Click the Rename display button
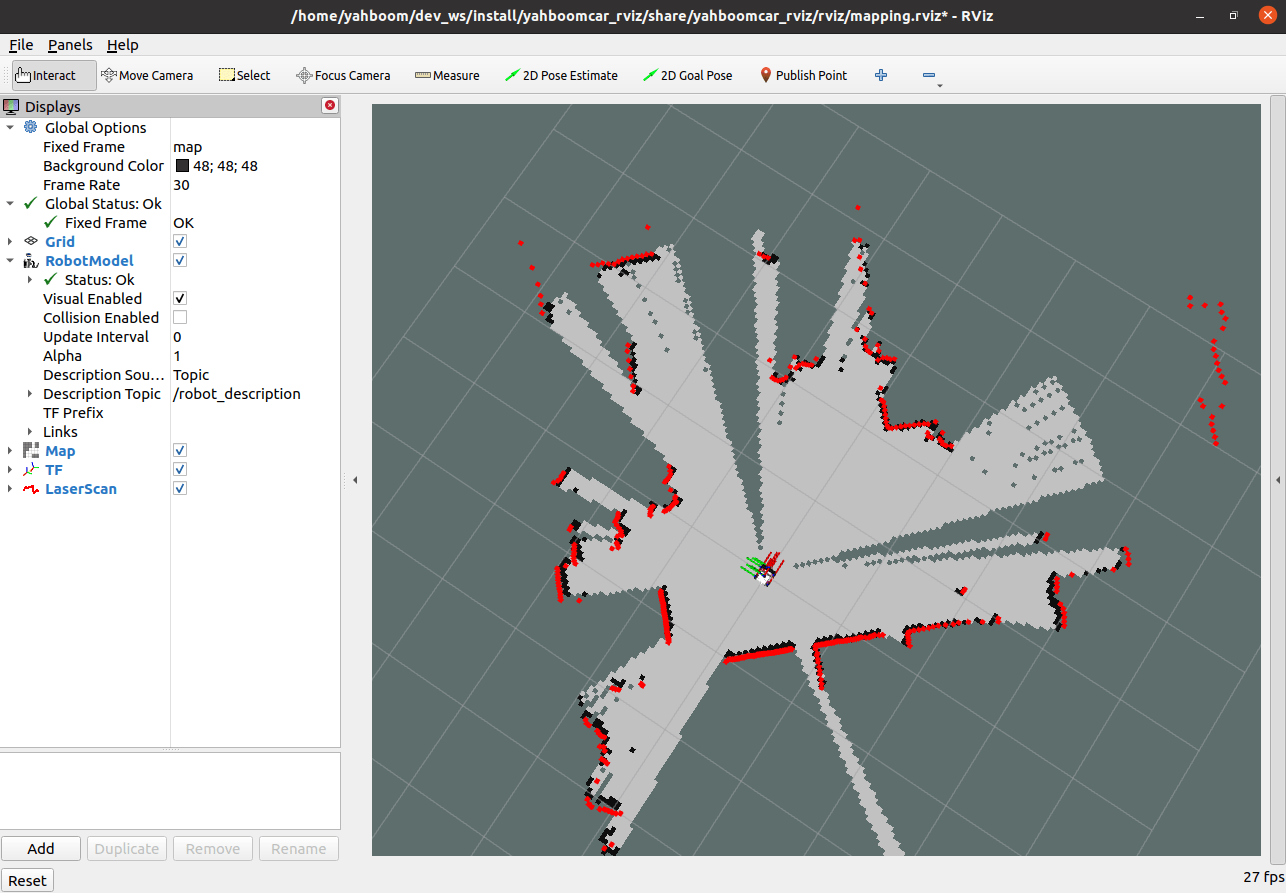Viewport: 1286px width, 893px height. point(299,848)
